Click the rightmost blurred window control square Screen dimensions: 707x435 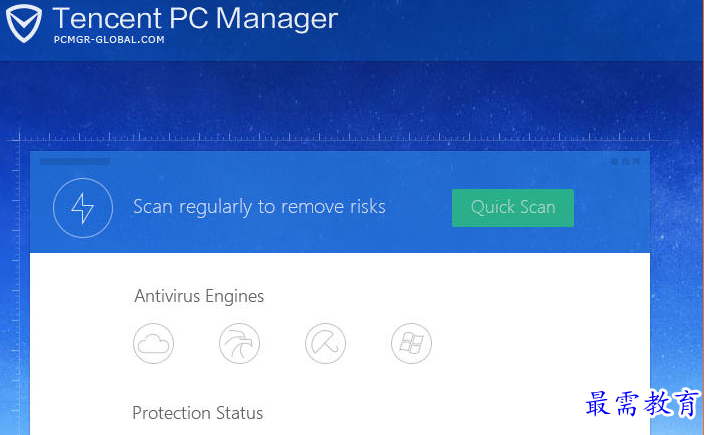click(637, 161)
